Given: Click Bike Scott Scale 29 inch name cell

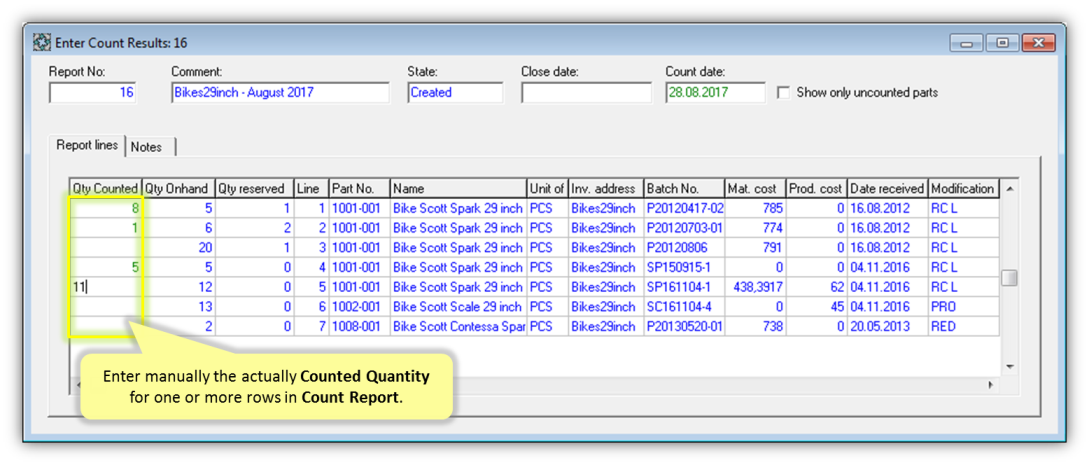Looking at the screenshot, I should (x=458, y=307).
